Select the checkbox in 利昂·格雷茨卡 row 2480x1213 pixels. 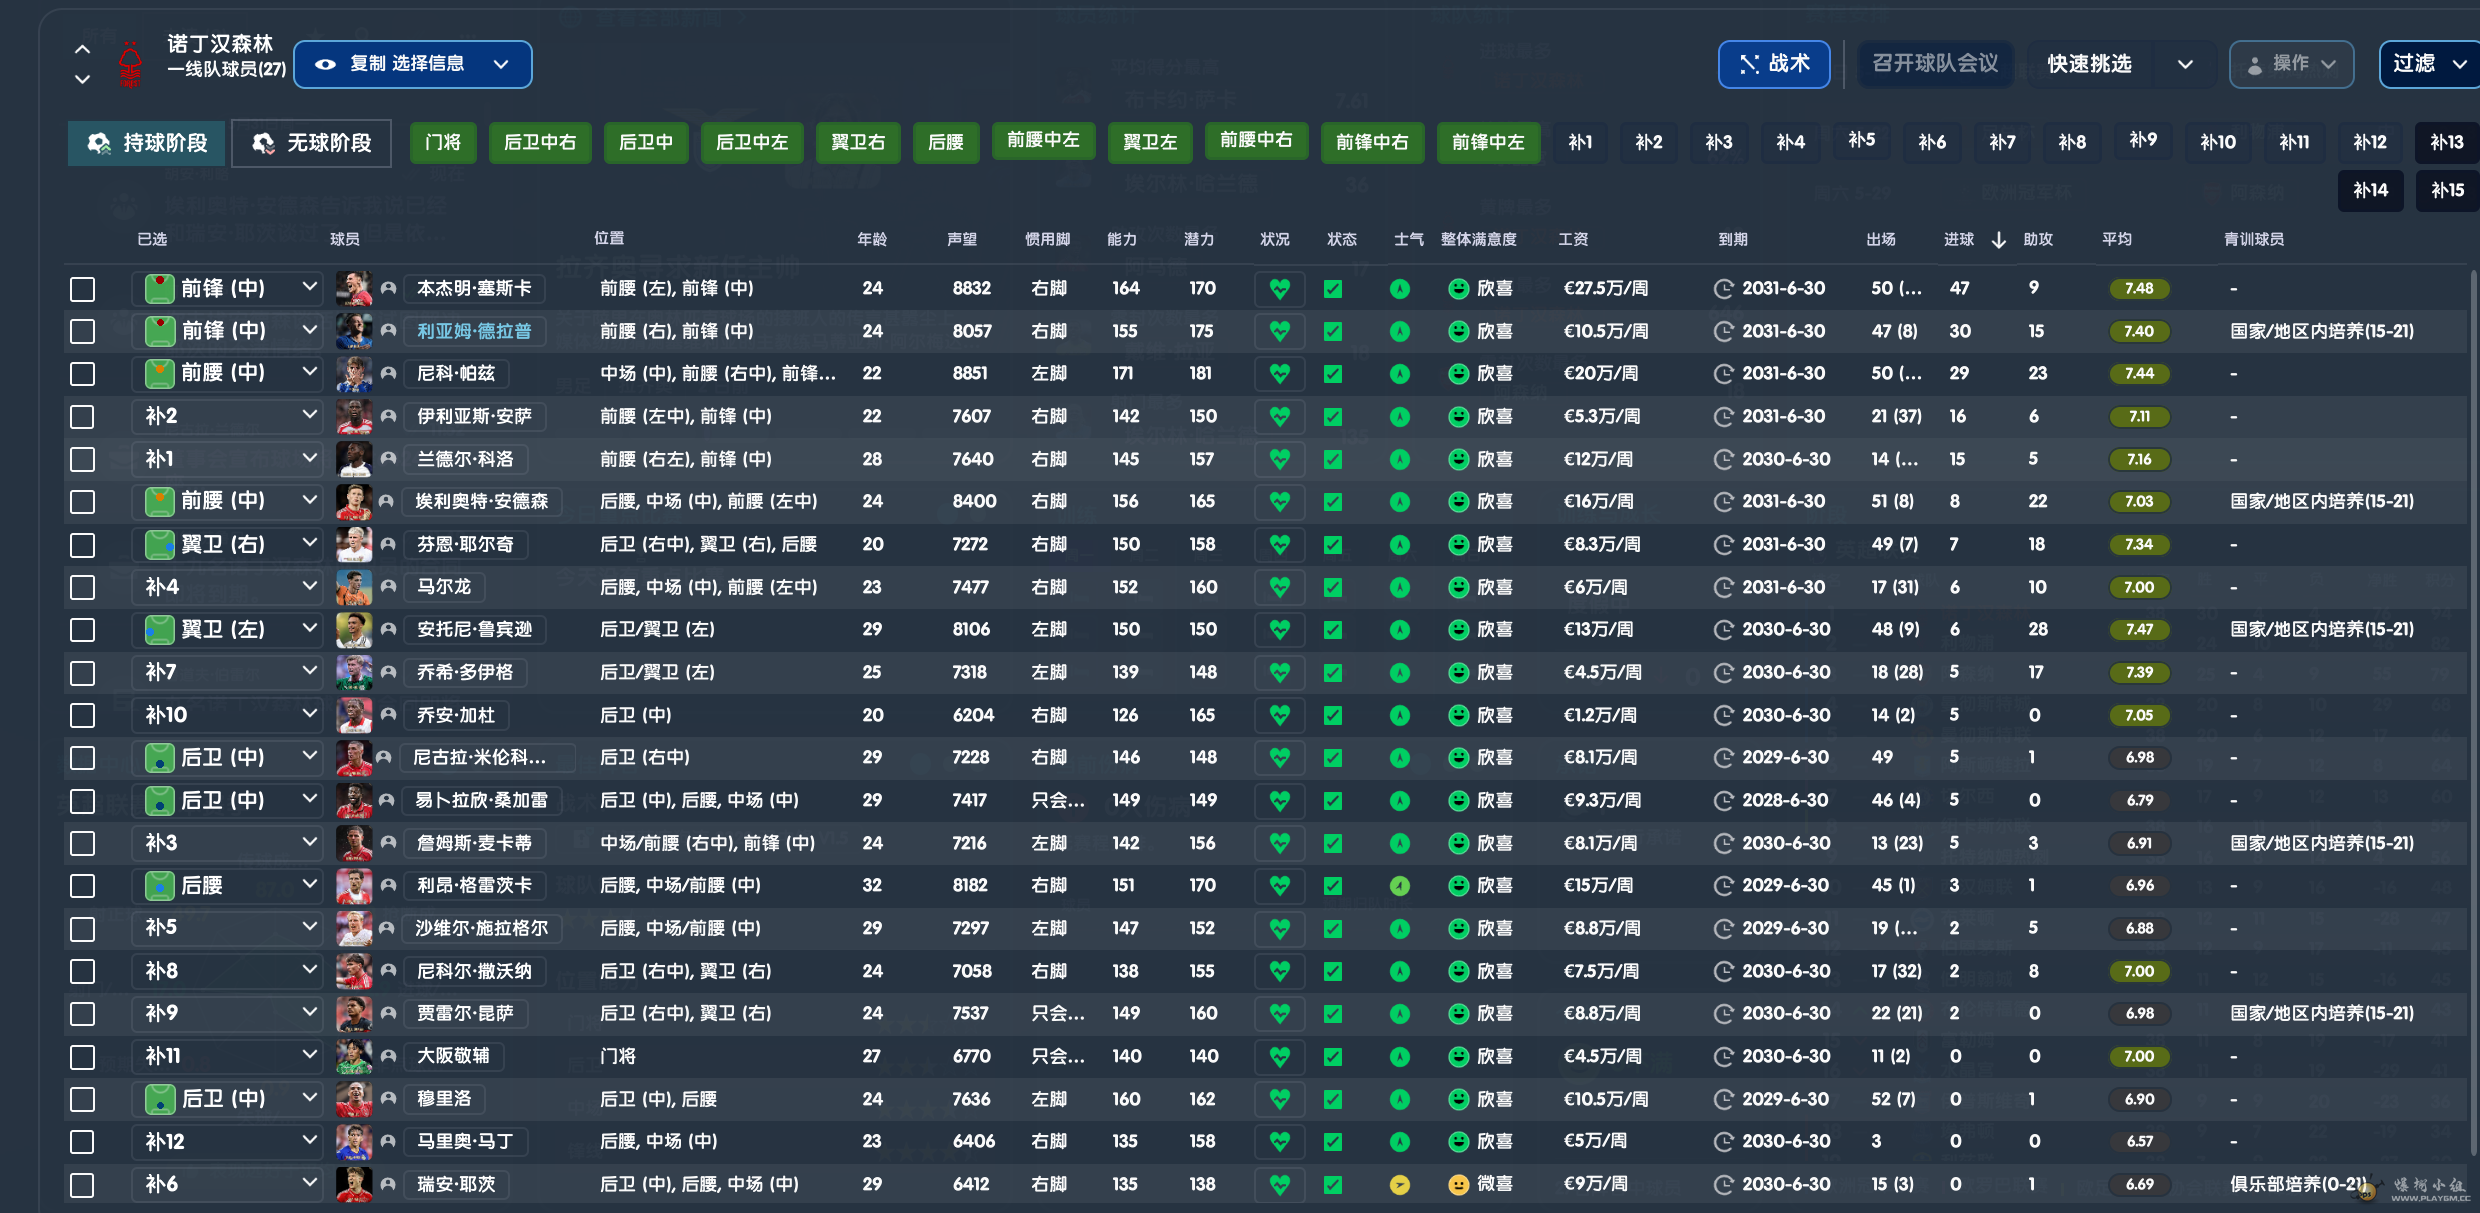point(83,886)
